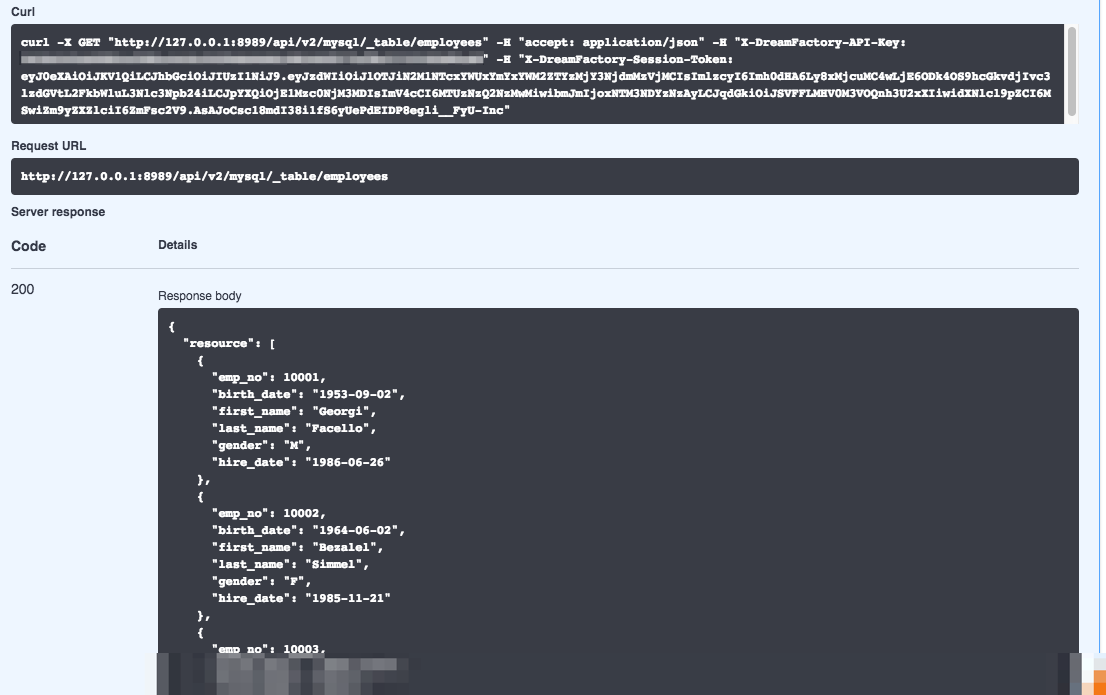Click the Request URL showing the employees endpoint
The height and width of the screenshot is (695, 1106).
pos(202,176)
